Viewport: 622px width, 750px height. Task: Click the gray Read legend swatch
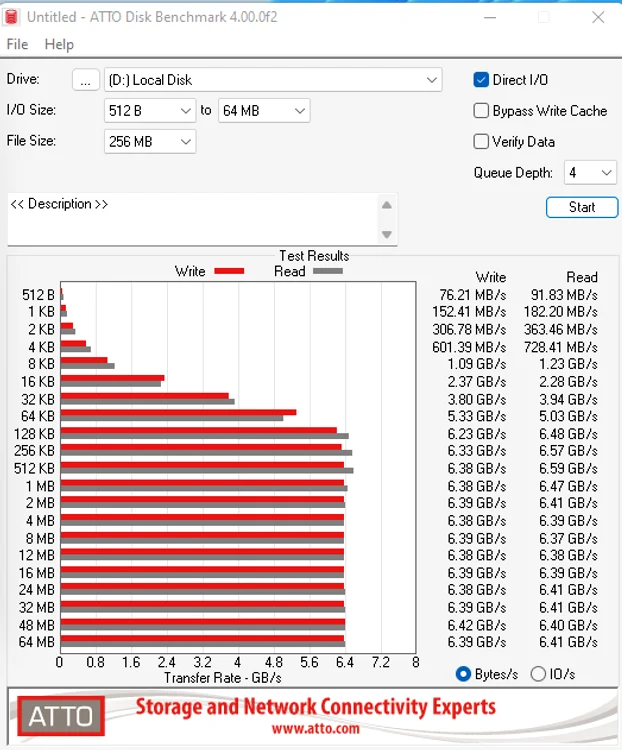pos(328,271)
